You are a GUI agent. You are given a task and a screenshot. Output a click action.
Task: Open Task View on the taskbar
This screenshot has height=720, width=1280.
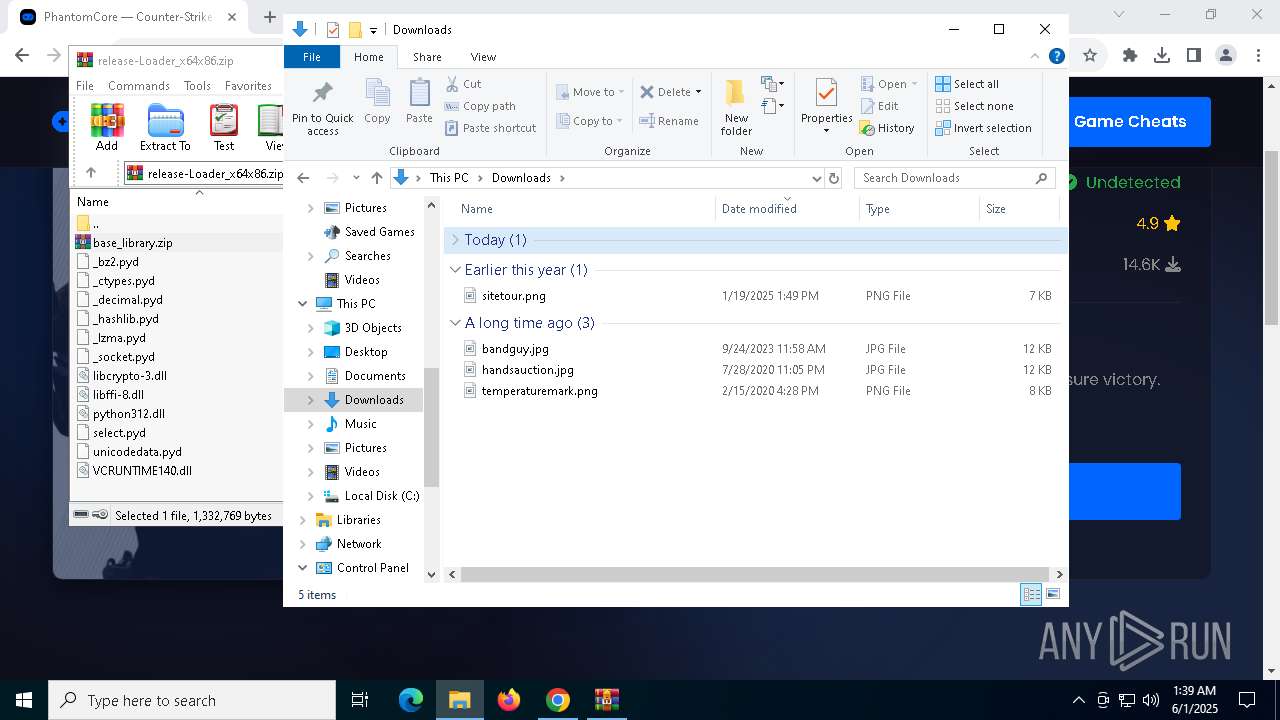click(x=360, y=700)
